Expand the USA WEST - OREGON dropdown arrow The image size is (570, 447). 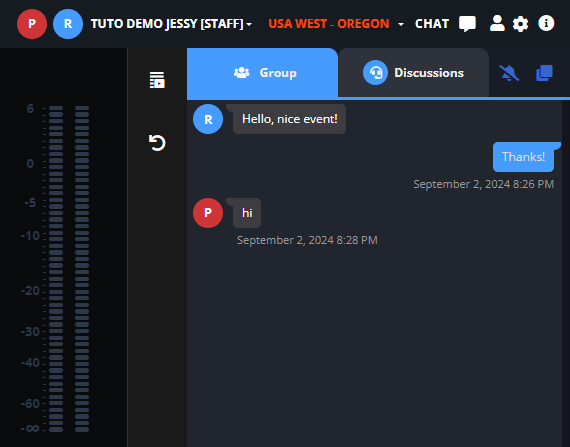click(401, 24)
